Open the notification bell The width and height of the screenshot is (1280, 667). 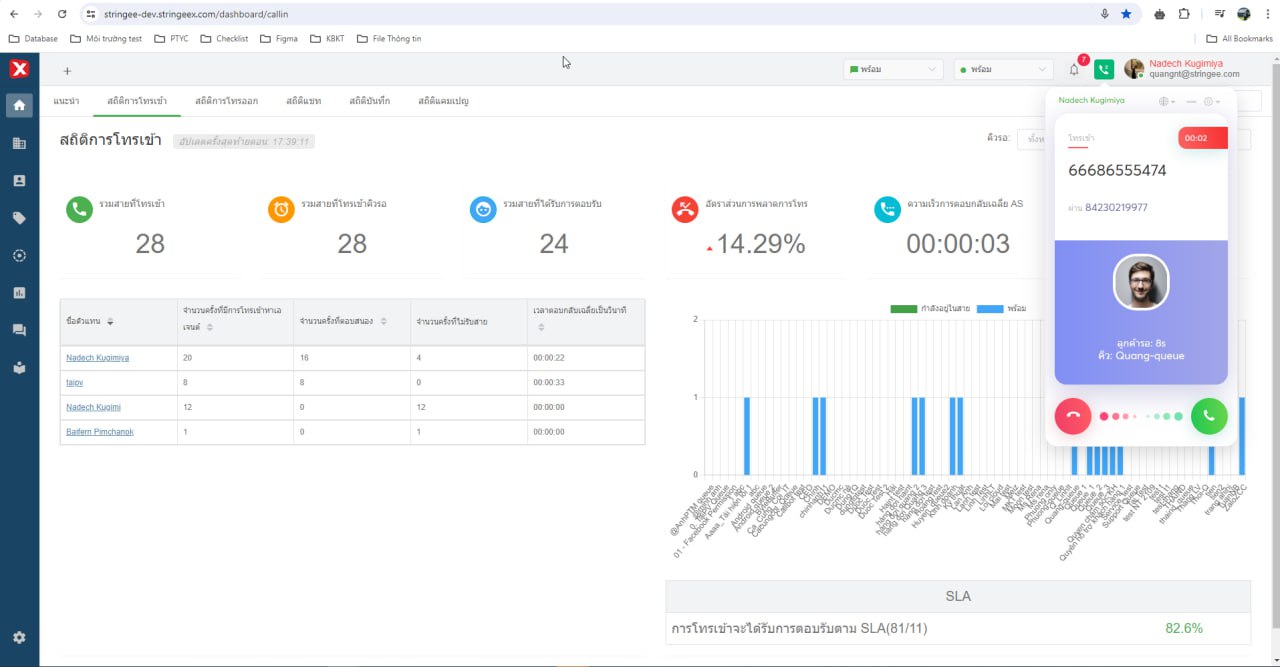pyautogui.click(x=1074, y=70)
